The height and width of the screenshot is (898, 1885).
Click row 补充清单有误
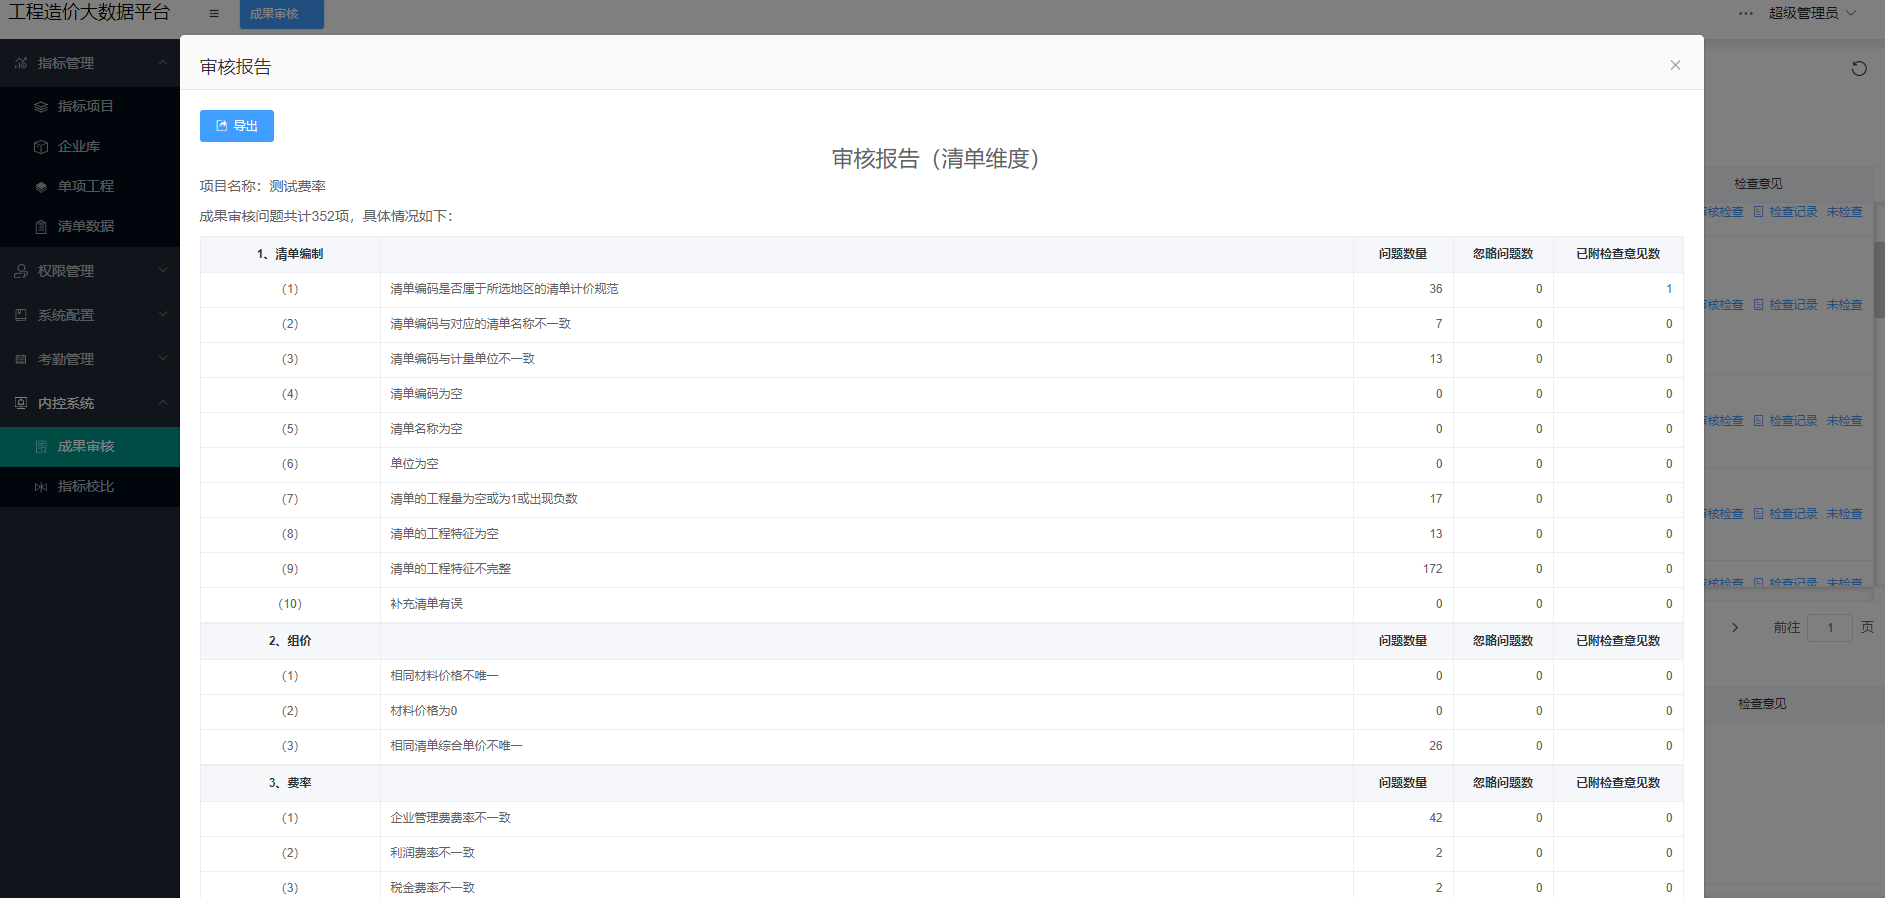click(942, 604)
